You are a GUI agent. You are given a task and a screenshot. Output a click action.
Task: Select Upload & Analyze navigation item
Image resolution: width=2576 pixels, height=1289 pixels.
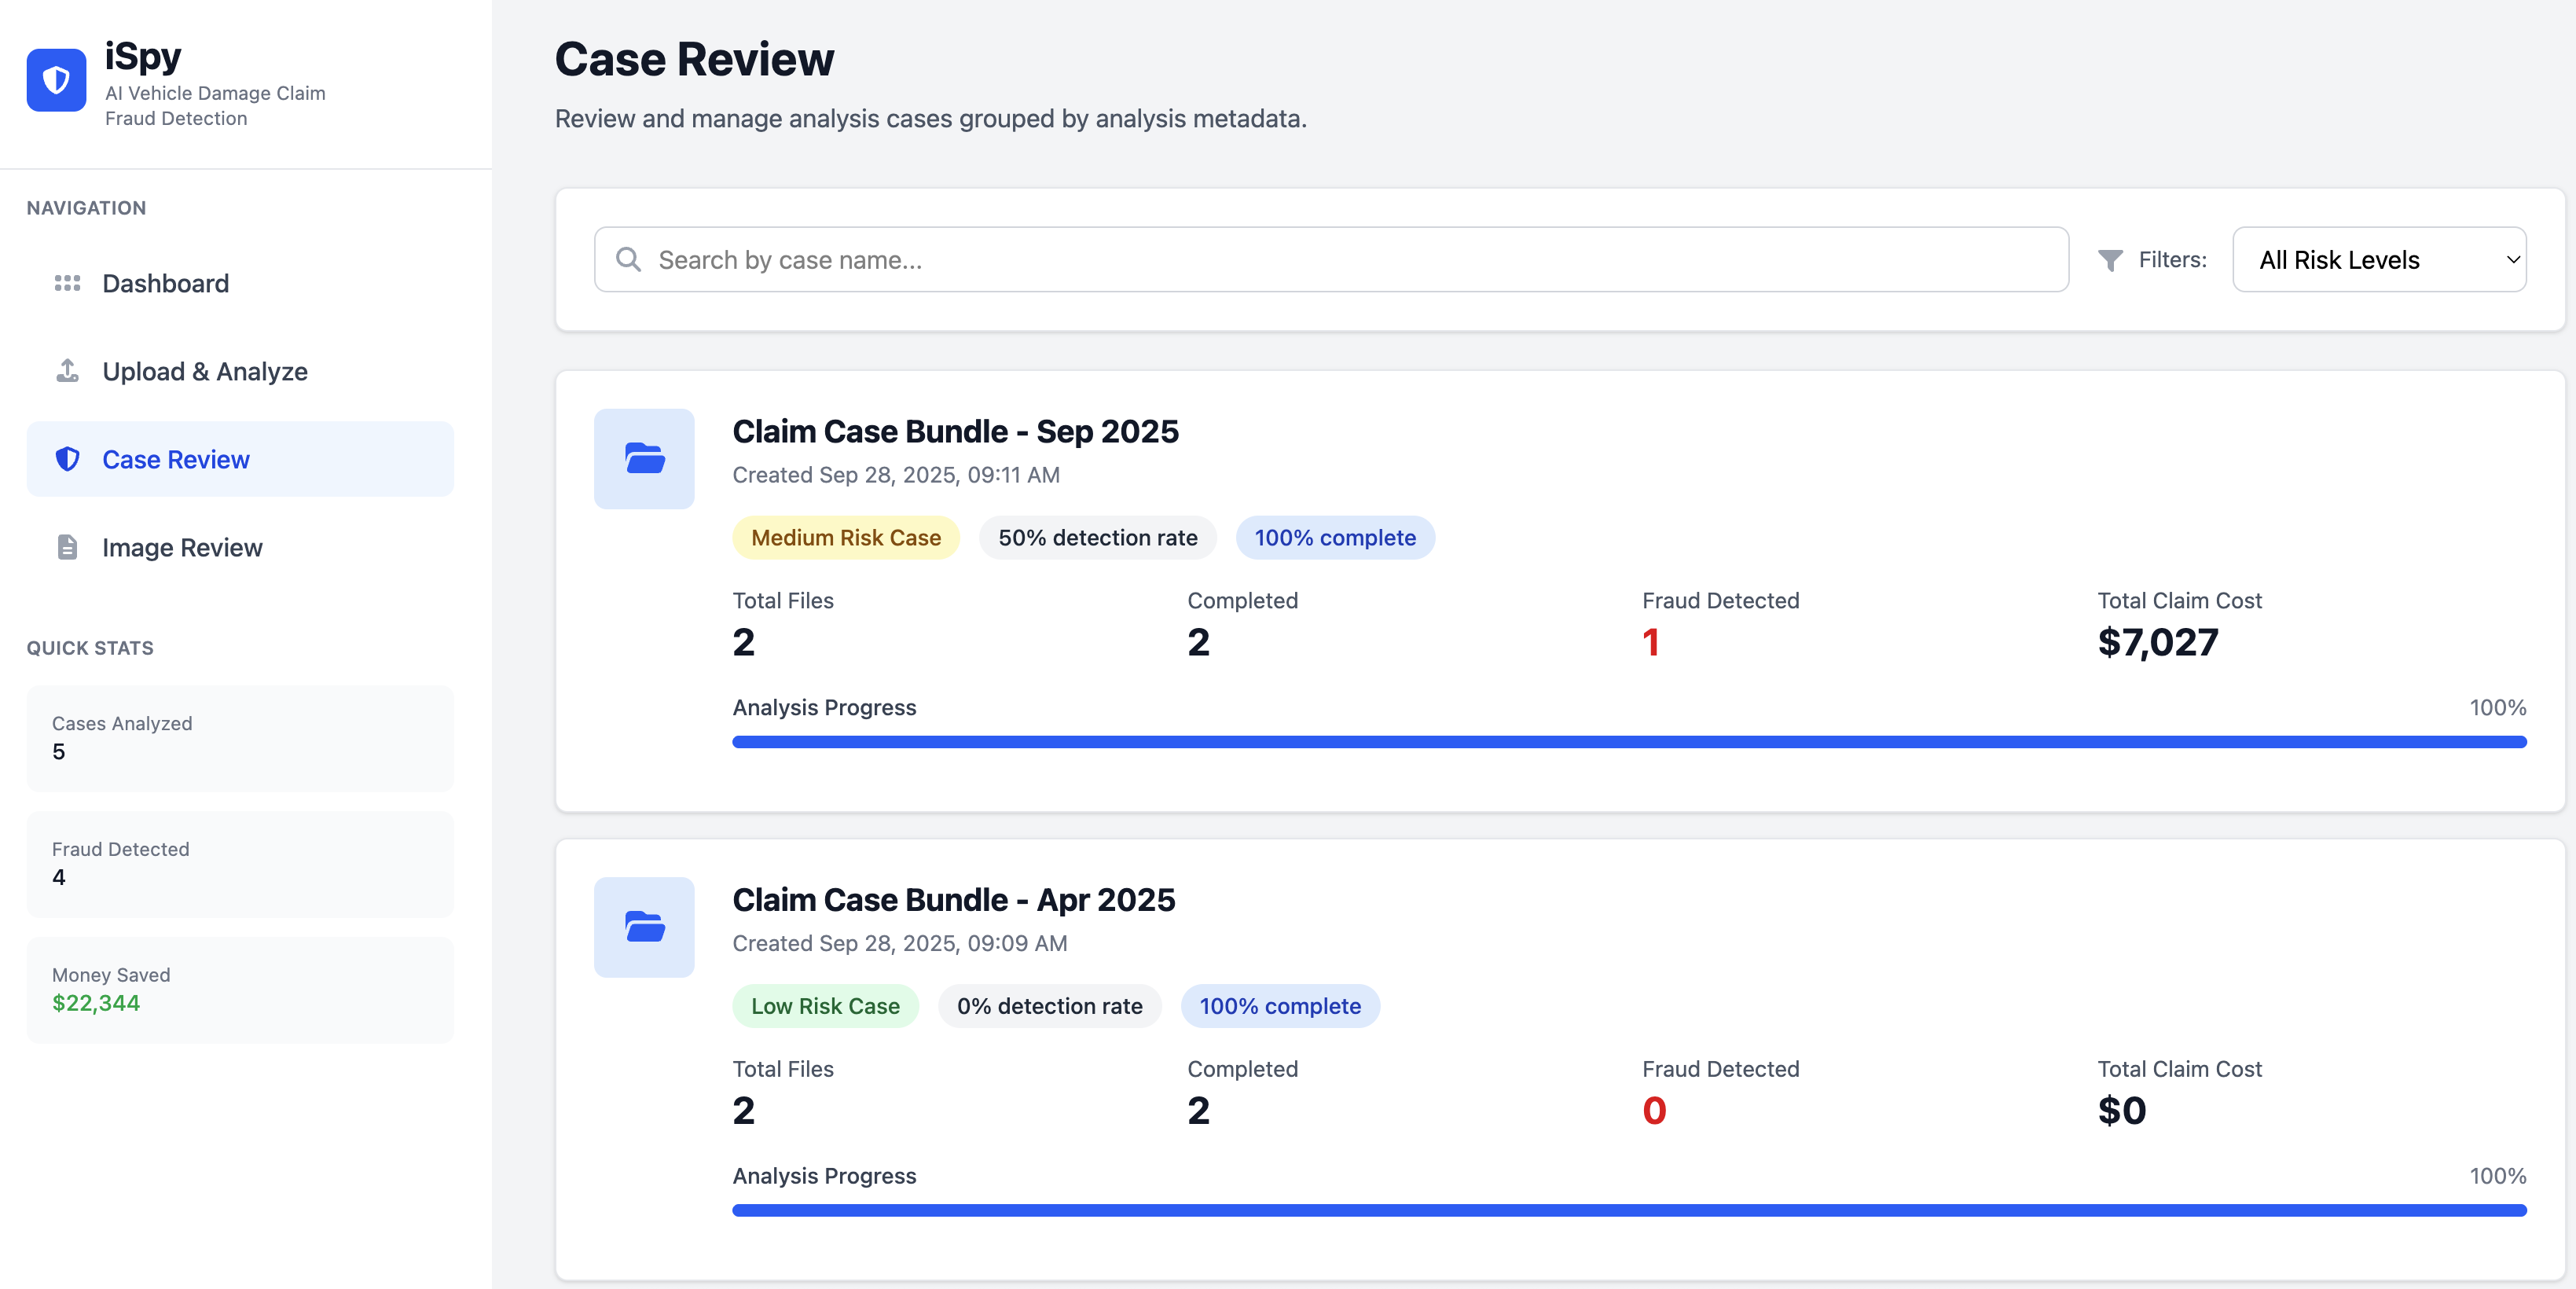(205, 371)
